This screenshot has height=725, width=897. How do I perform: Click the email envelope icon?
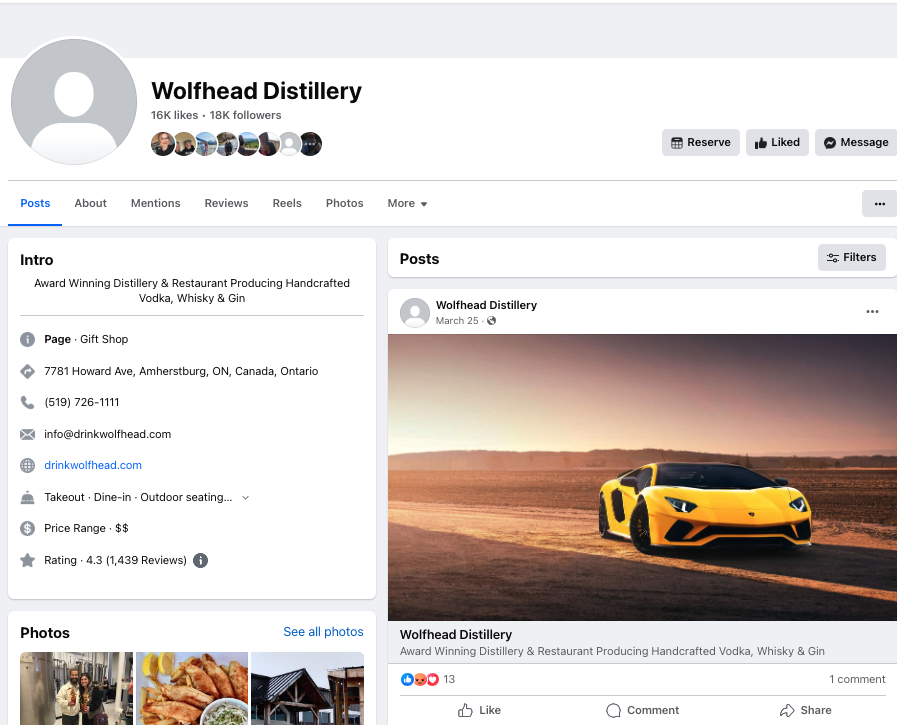(x=27, y=434)
